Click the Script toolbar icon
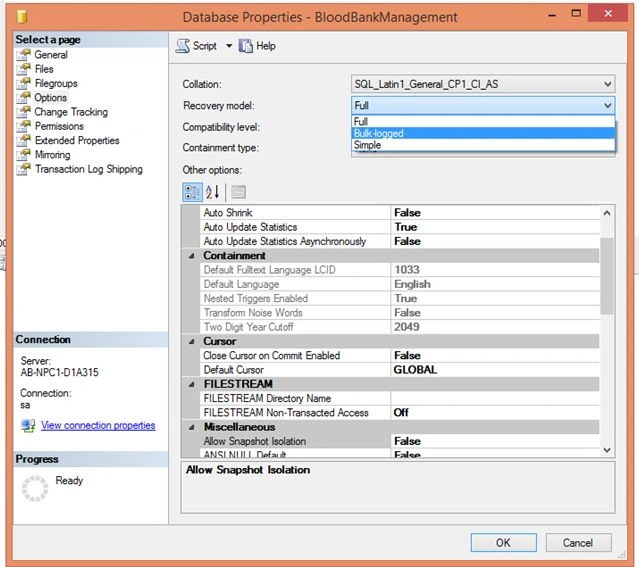 click(x=183, y=46)
